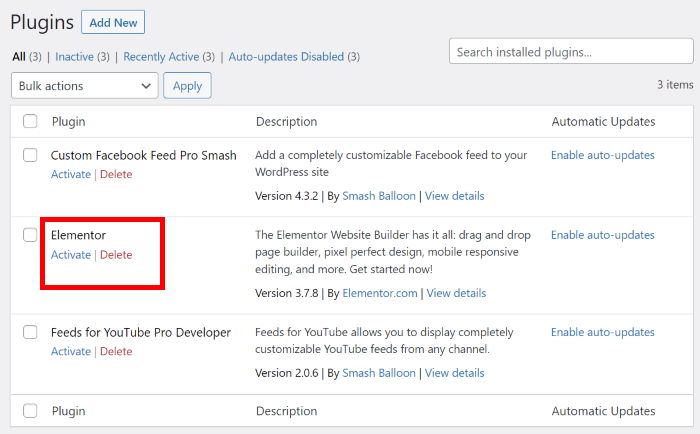
Task: View details for Custom Facebook Feed plugin
Action: coord(455,196)
